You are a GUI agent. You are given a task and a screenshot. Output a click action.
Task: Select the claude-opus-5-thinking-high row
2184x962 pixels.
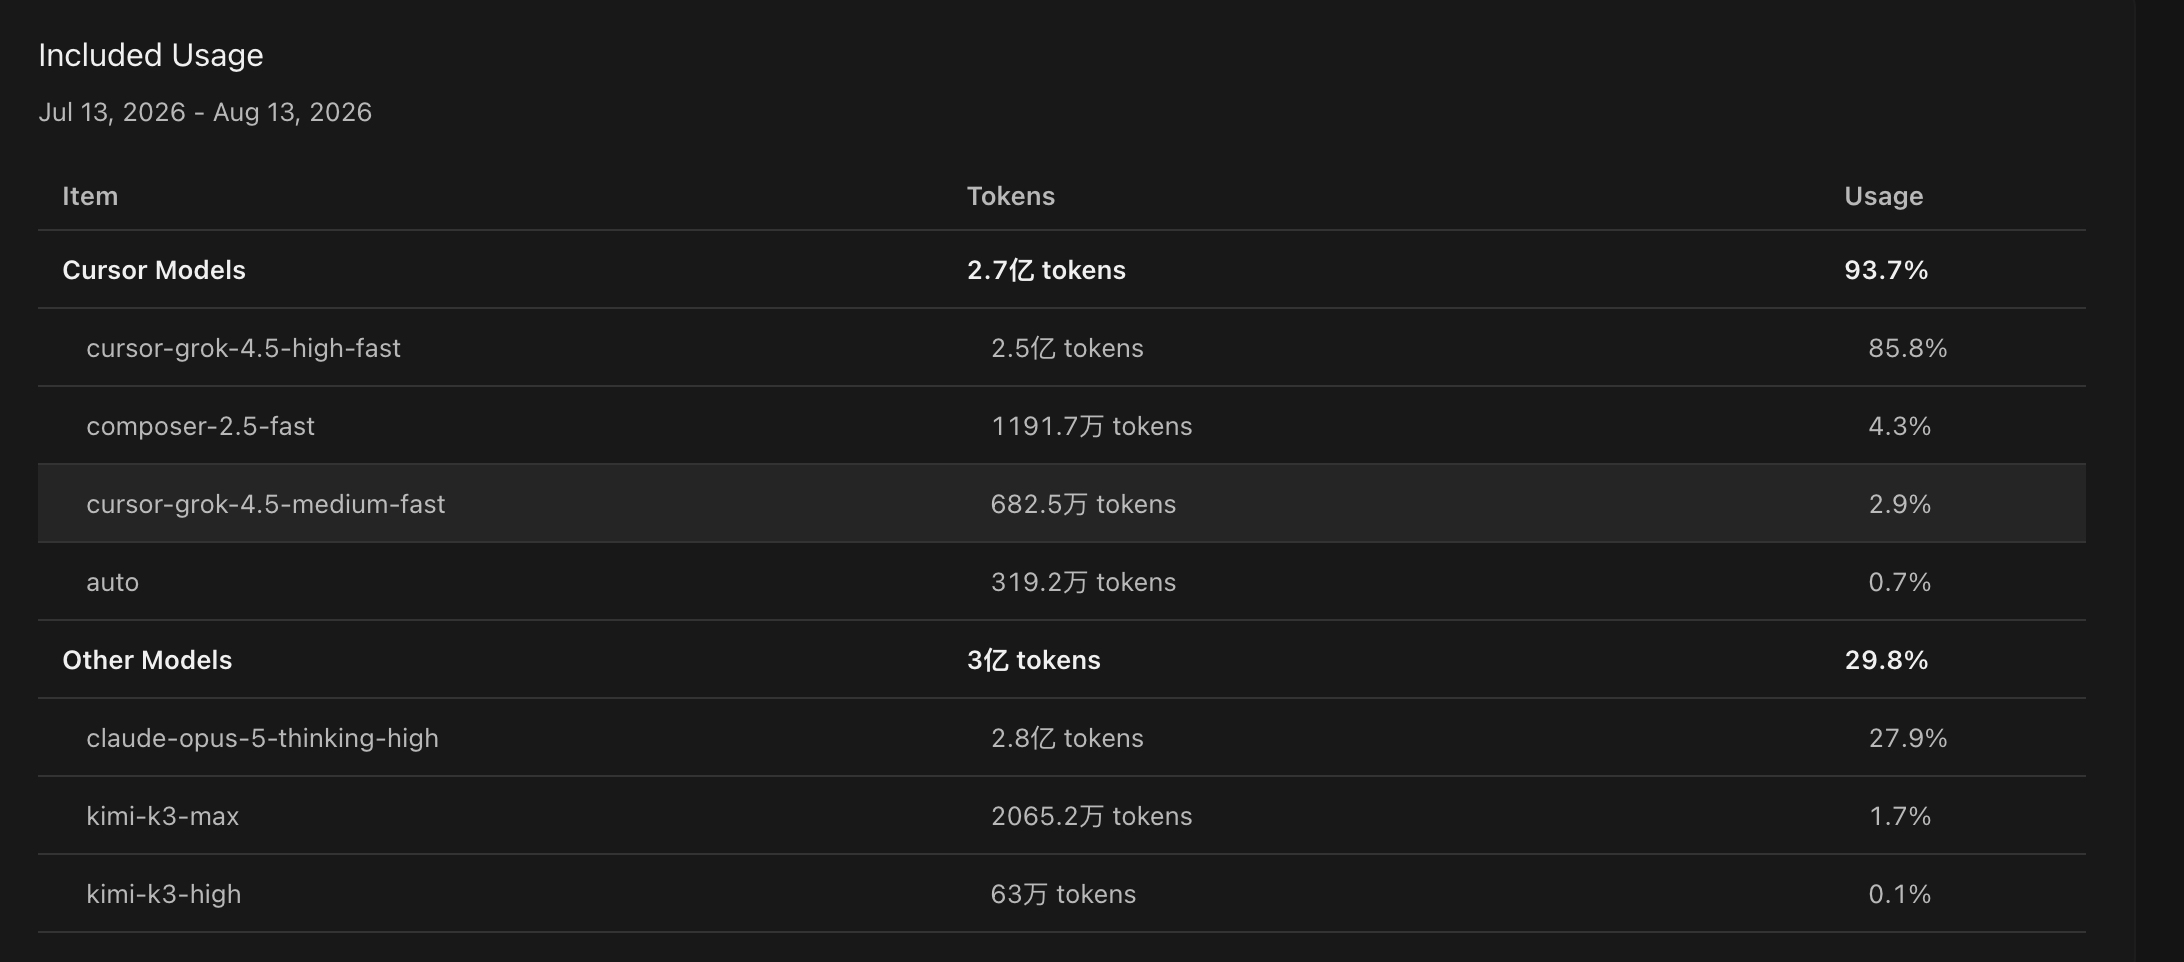(x=1062, y=738)
